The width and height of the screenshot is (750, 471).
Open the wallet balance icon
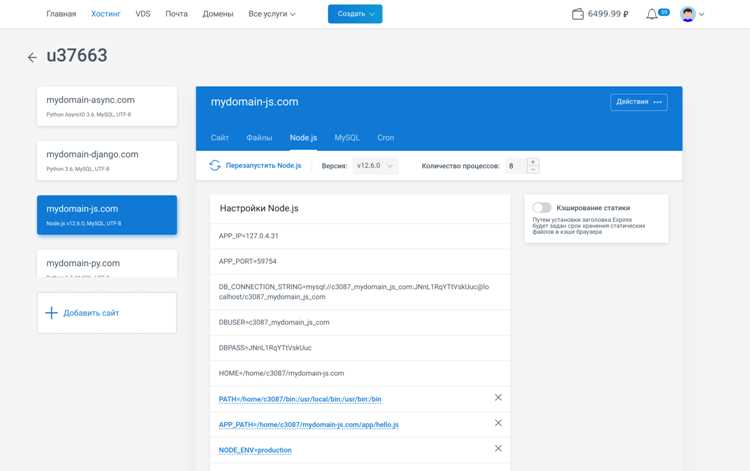pos(578,14)
